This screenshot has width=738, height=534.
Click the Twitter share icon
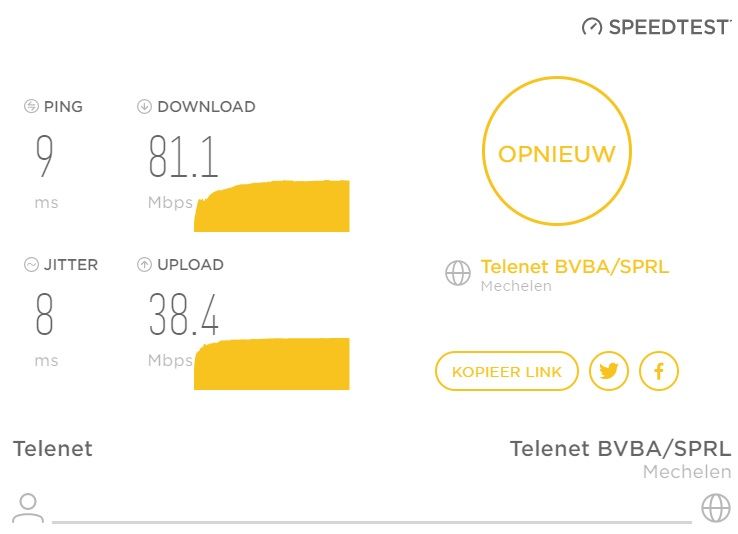coord(609,371)
